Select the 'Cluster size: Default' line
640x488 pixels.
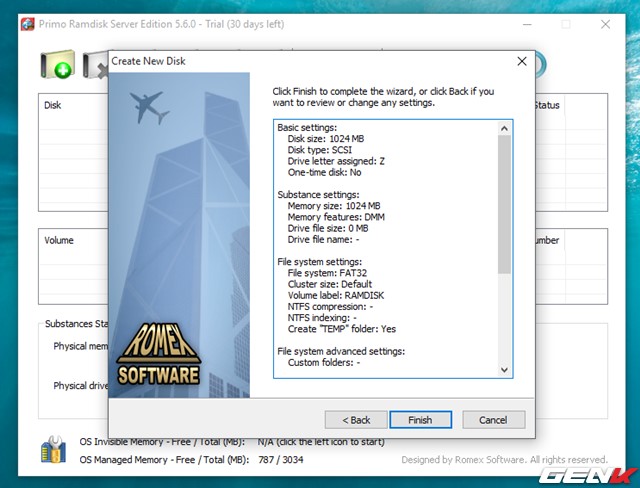tap(330, 284)
